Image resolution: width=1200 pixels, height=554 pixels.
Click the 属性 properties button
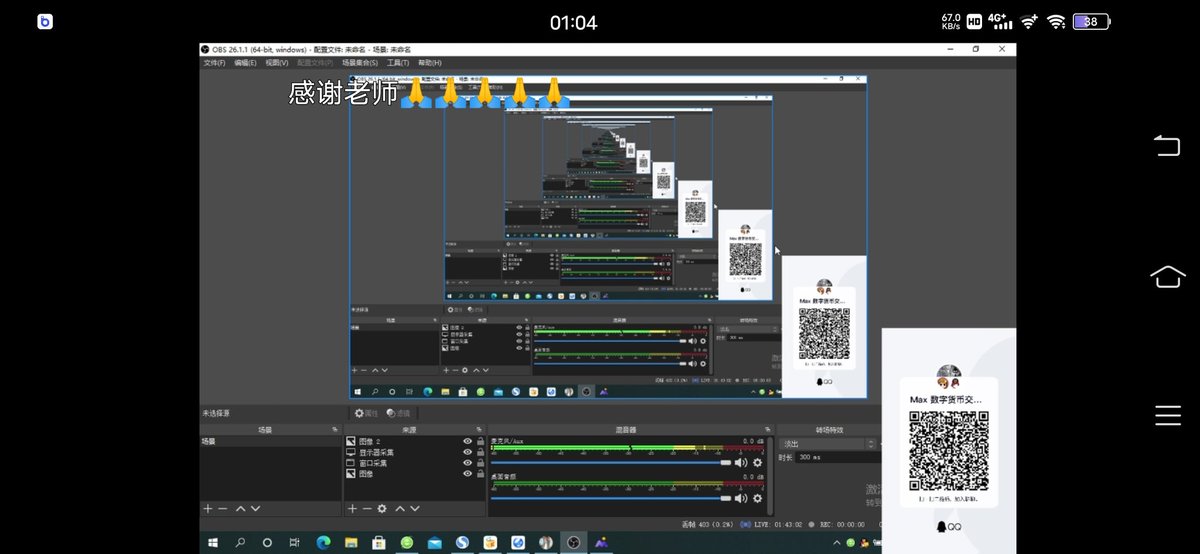tap(366, 413)
